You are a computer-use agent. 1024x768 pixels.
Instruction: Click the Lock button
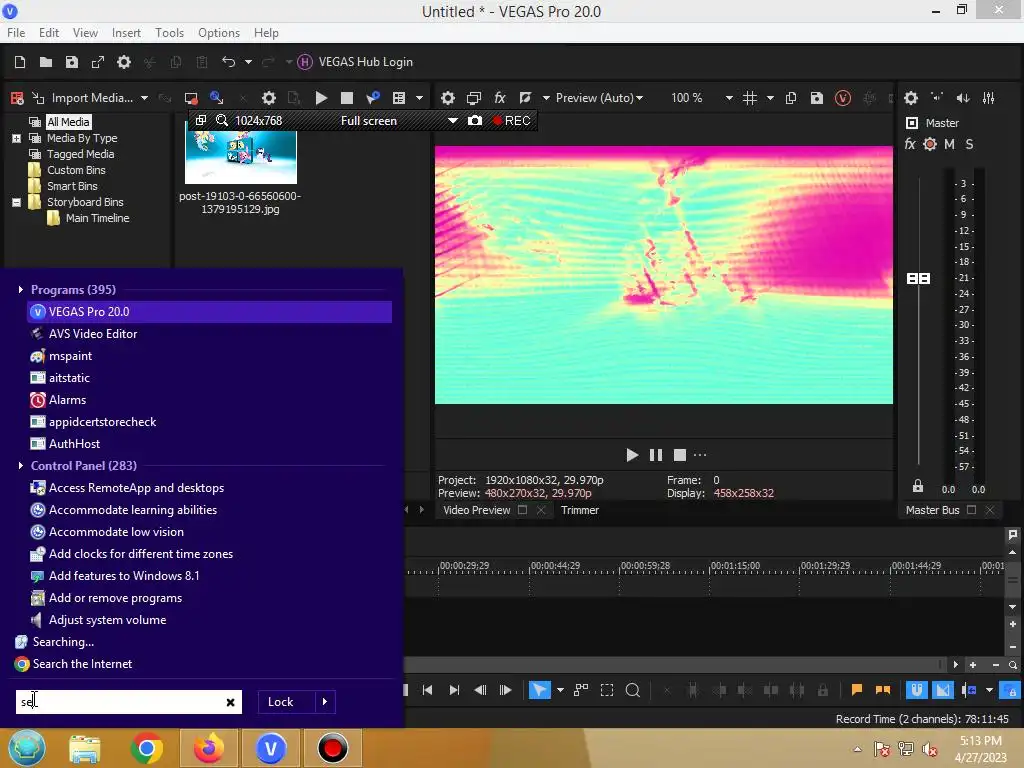click(x=281, y=702)
